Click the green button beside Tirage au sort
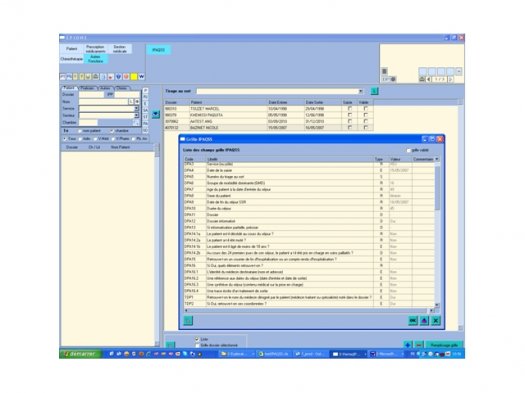525x393 pixels. point(374,91)
